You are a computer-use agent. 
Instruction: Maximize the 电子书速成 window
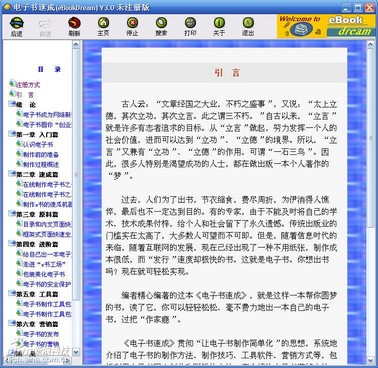358,7
